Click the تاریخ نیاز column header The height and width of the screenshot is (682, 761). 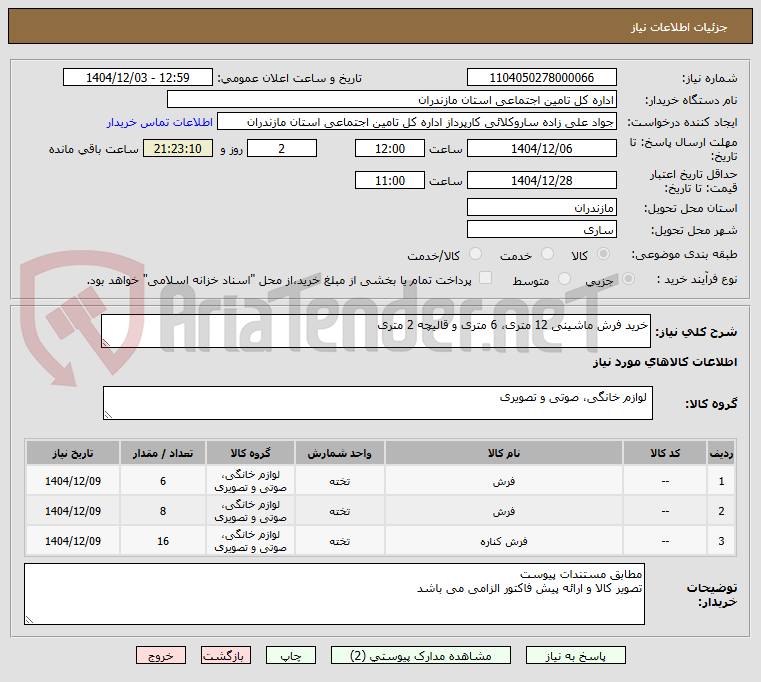pos(73,453)
